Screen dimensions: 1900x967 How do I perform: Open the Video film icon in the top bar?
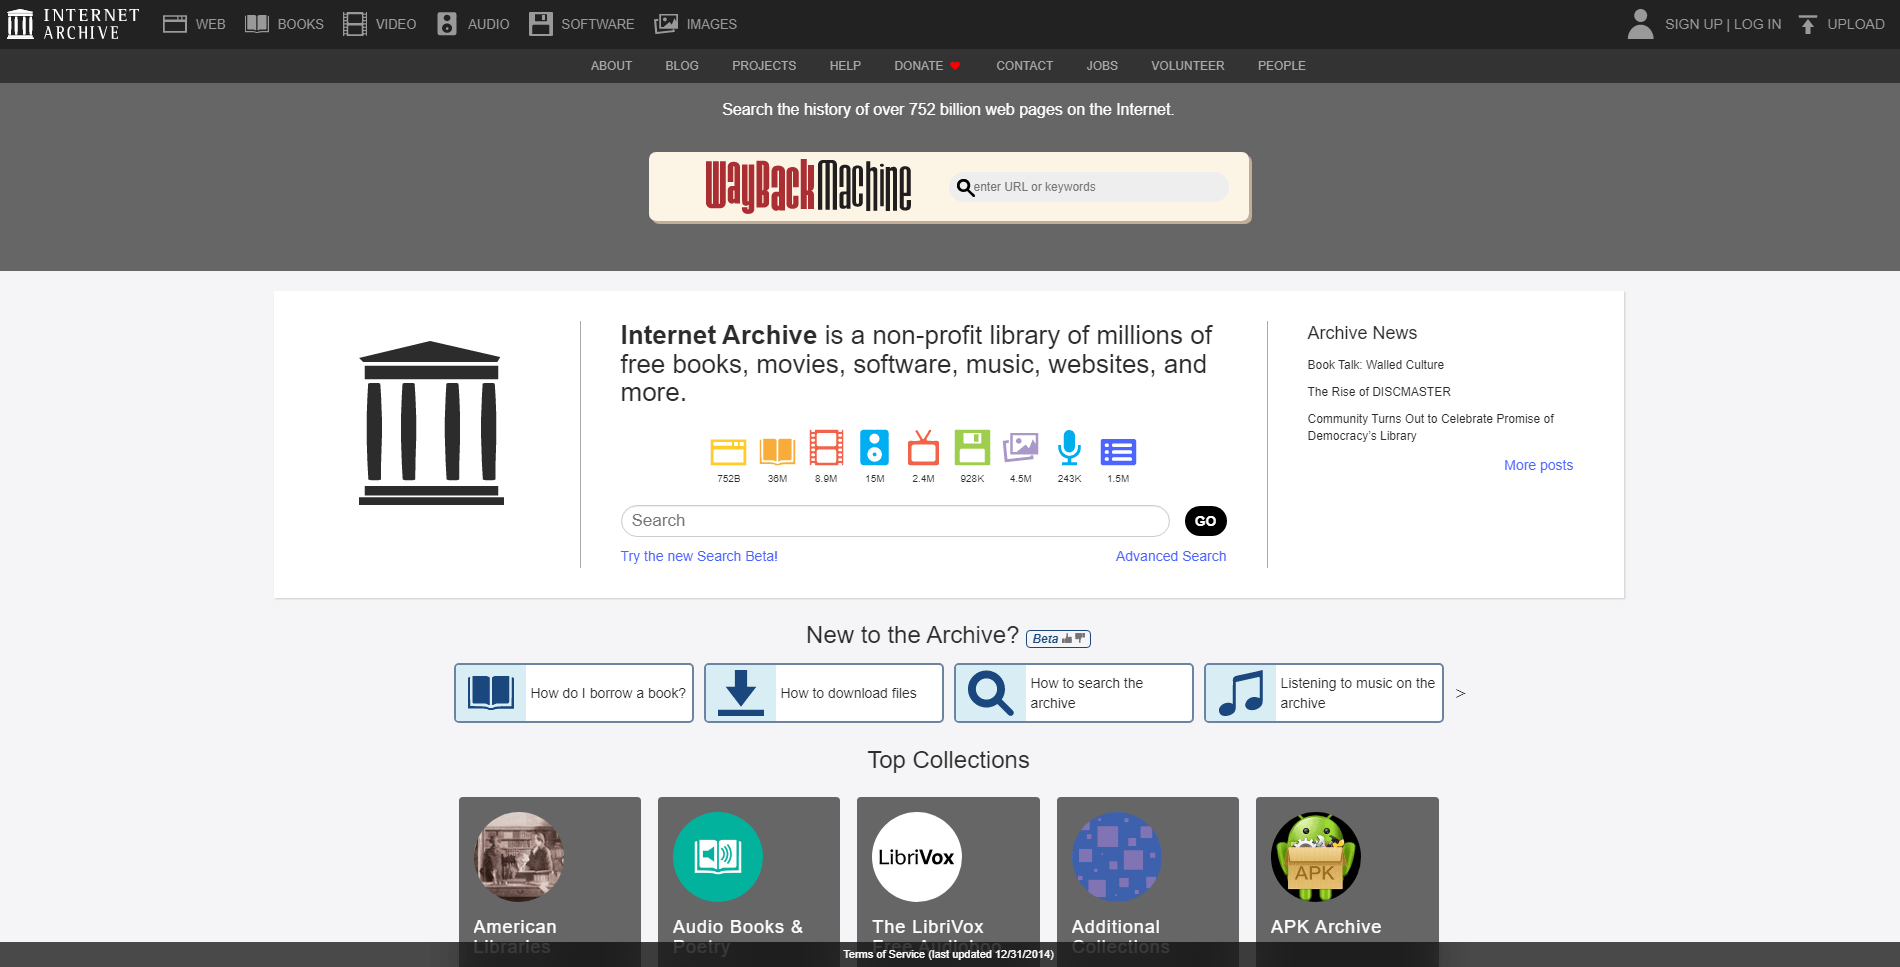click(355, 24)
